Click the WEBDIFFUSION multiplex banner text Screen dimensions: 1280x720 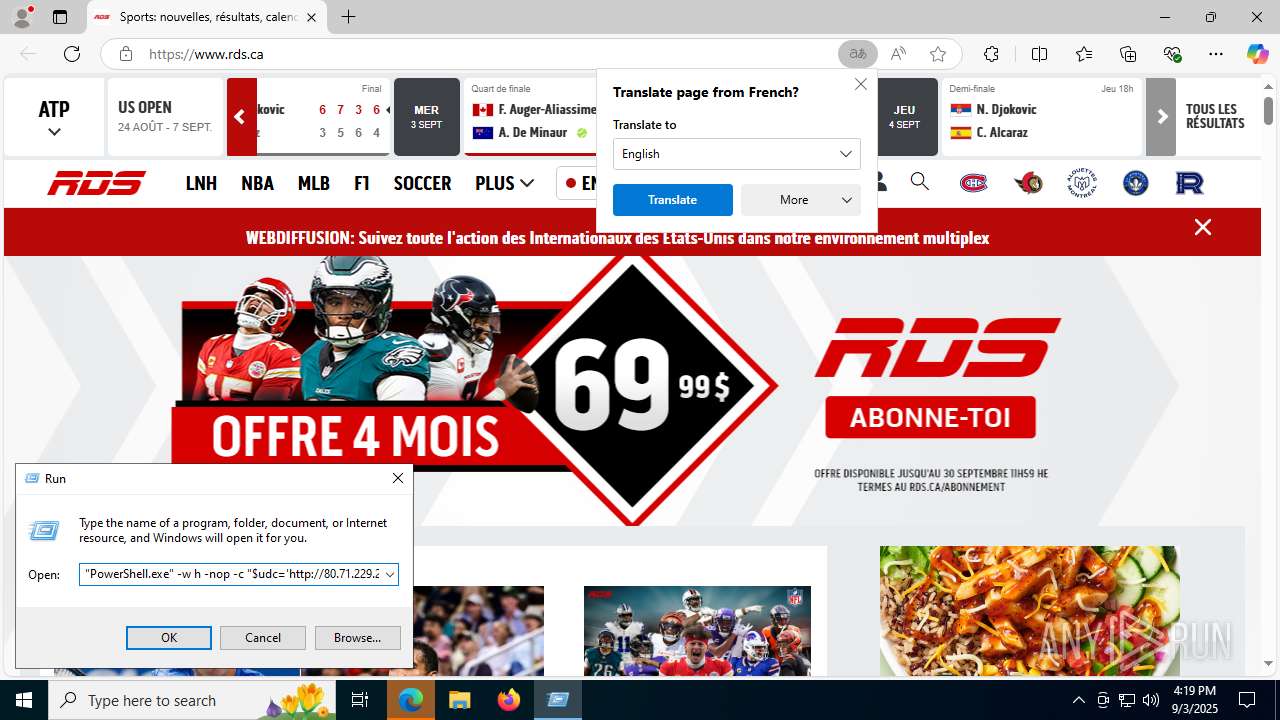pos(617,238)
